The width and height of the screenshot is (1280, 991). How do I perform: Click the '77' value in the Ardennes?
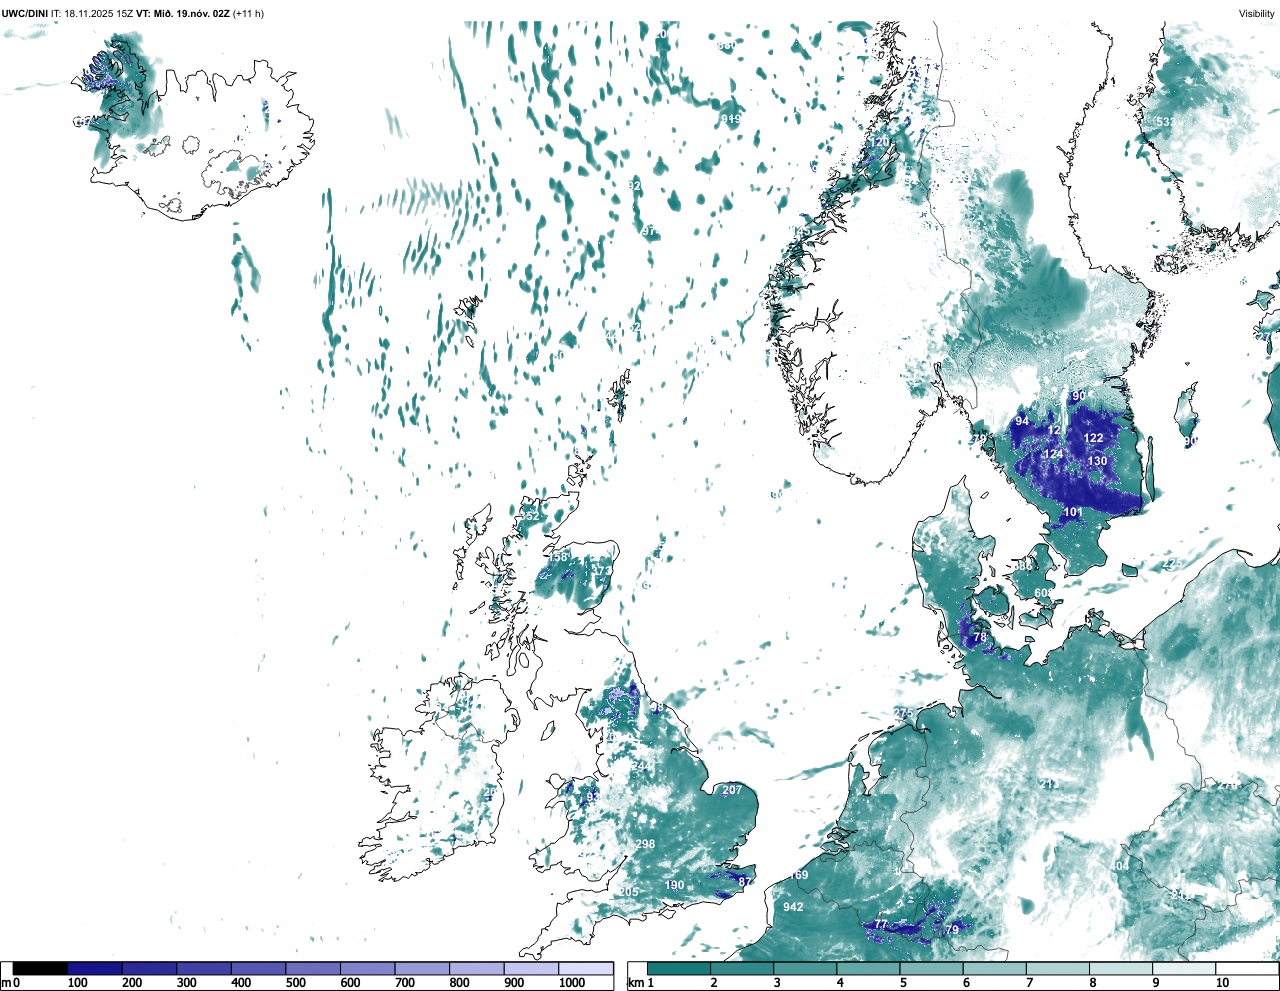tap(881, 925)
